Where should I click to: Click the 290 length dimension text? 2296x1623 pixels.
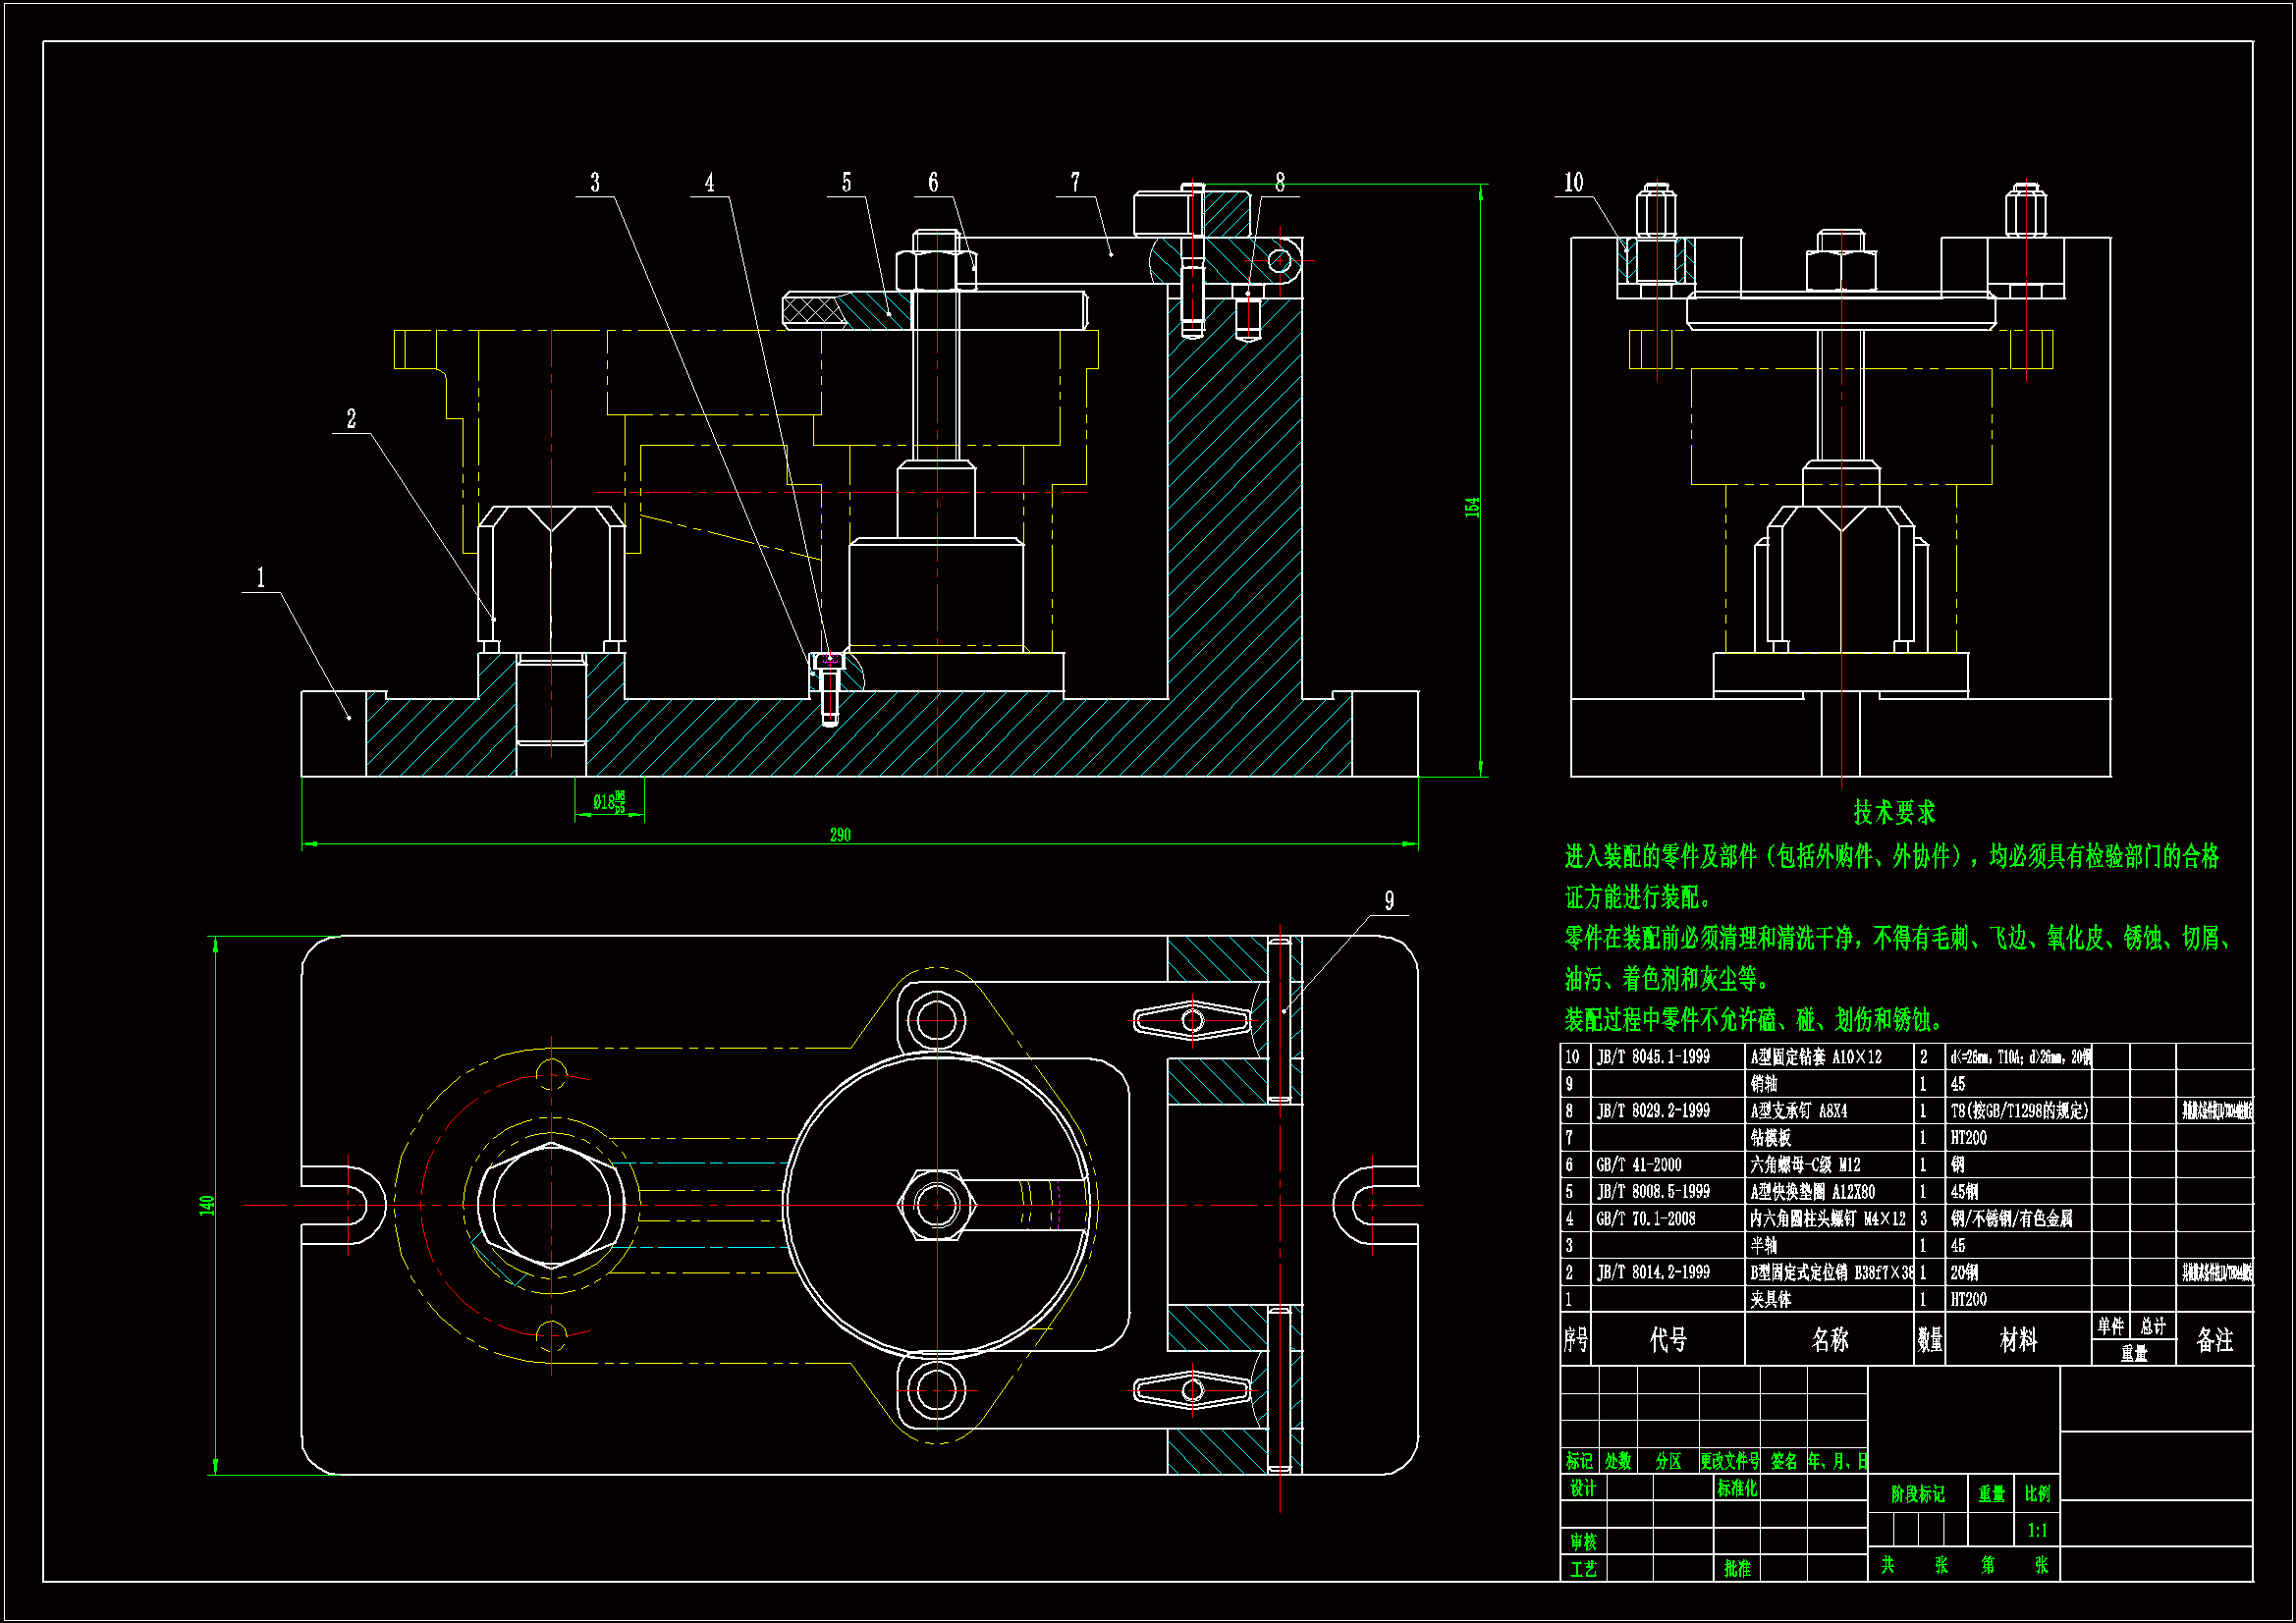tap(840, 834)
